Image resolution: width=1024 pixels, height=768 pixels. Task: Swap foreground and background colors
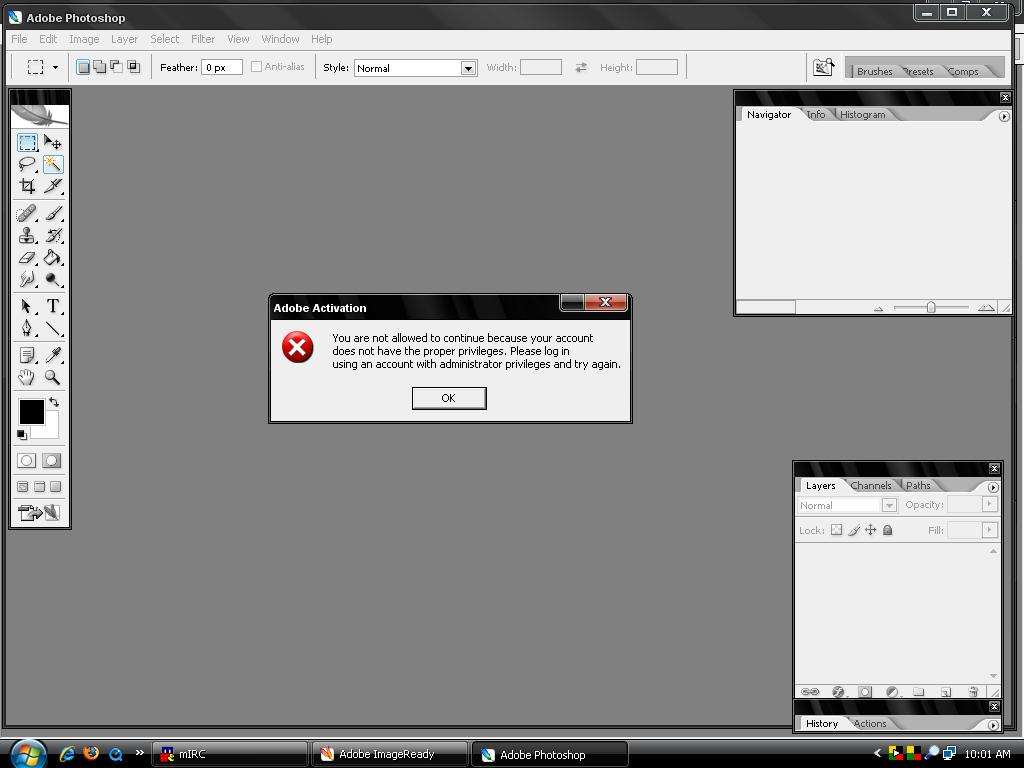(x=54, y=402)
